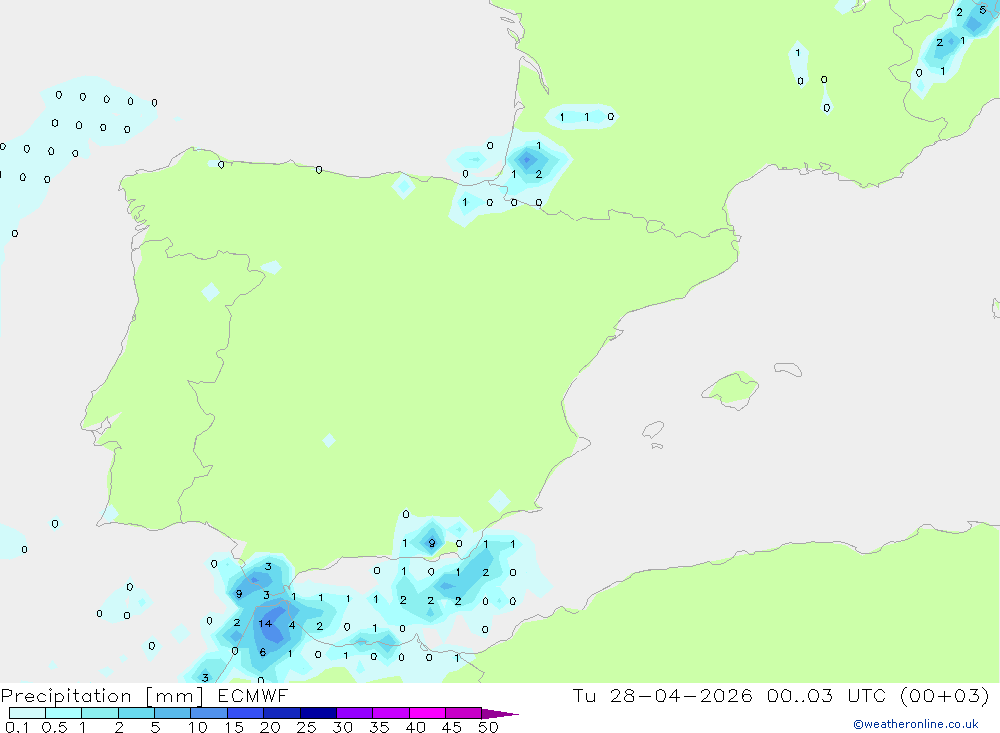Select the 10–15 mm legend color segment
Viewport: 1000px width, 733px height.
[x=209, y=713]
